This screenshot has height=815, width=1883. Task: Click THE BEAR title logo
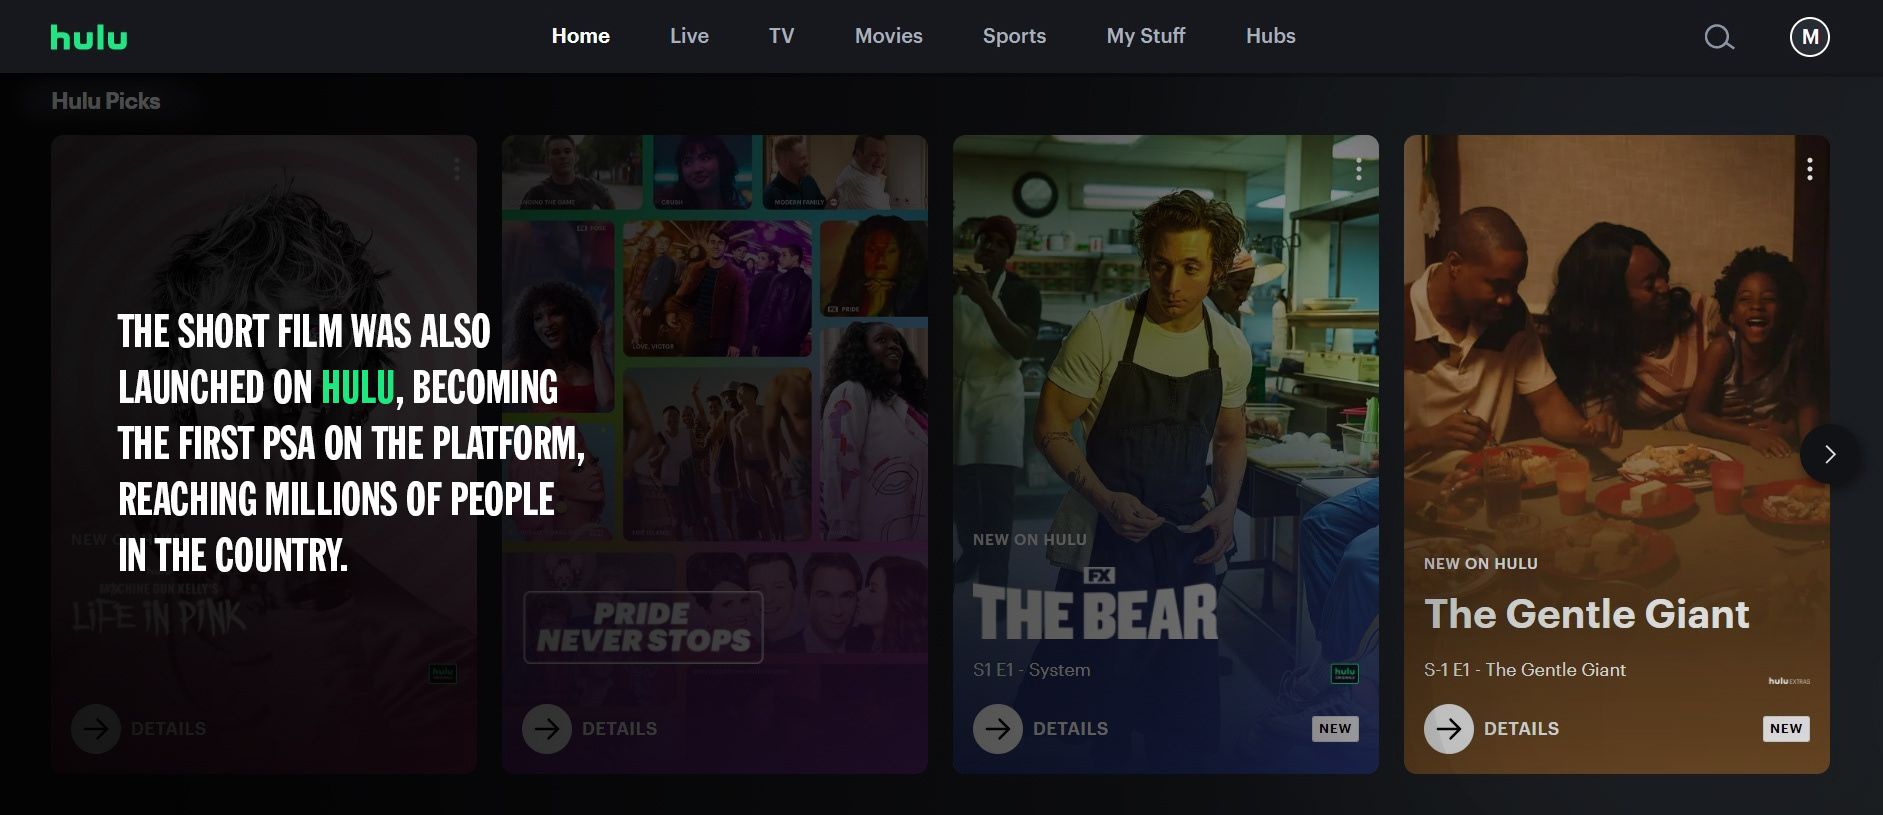pyautogui.click(x=1095, y=612)
